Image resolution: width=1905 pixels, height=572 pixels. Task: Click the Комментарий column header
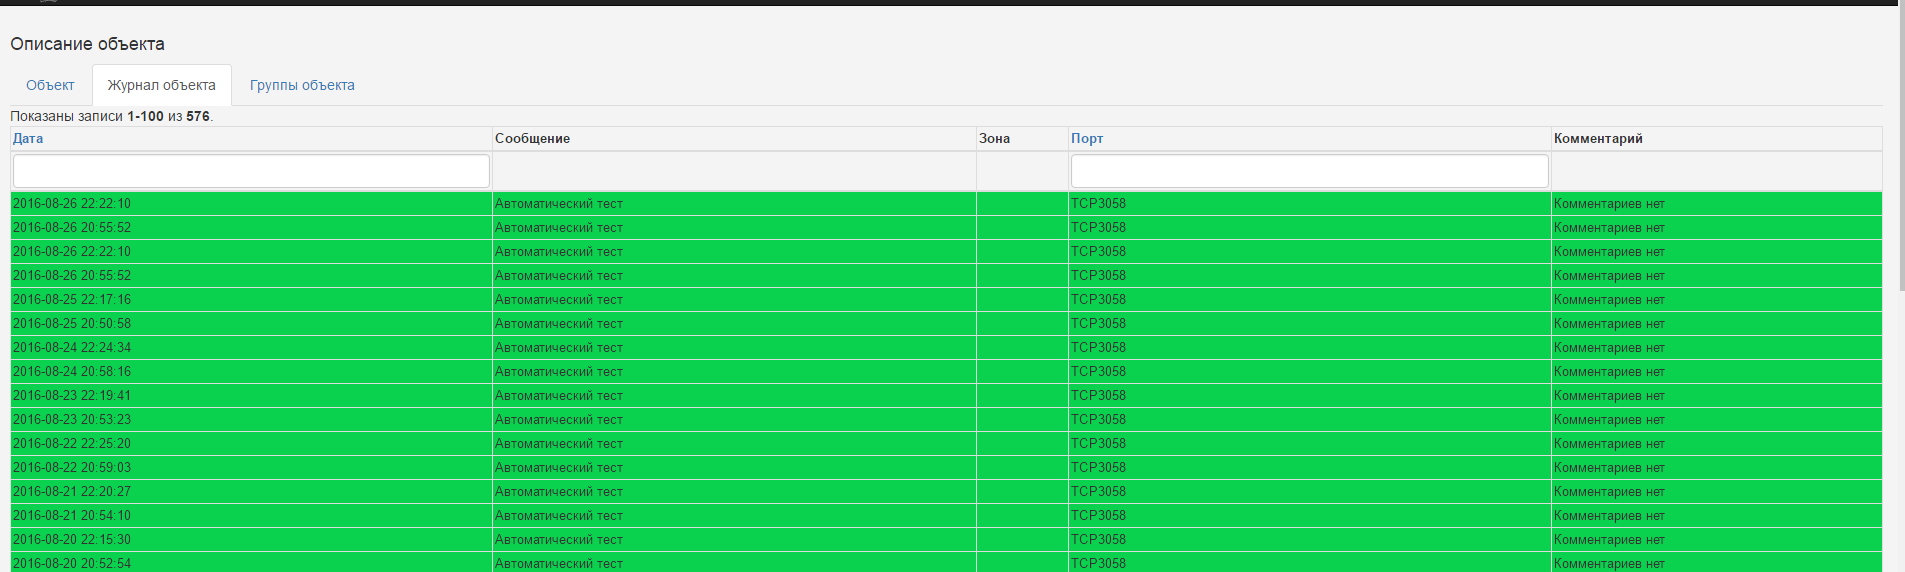click(x=1598, y=138)
